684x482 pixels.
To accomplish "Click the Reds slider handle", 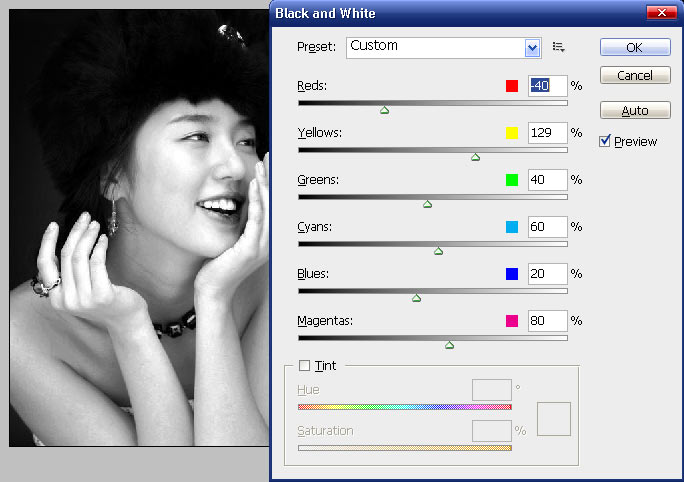I will (x=384, y=110).
